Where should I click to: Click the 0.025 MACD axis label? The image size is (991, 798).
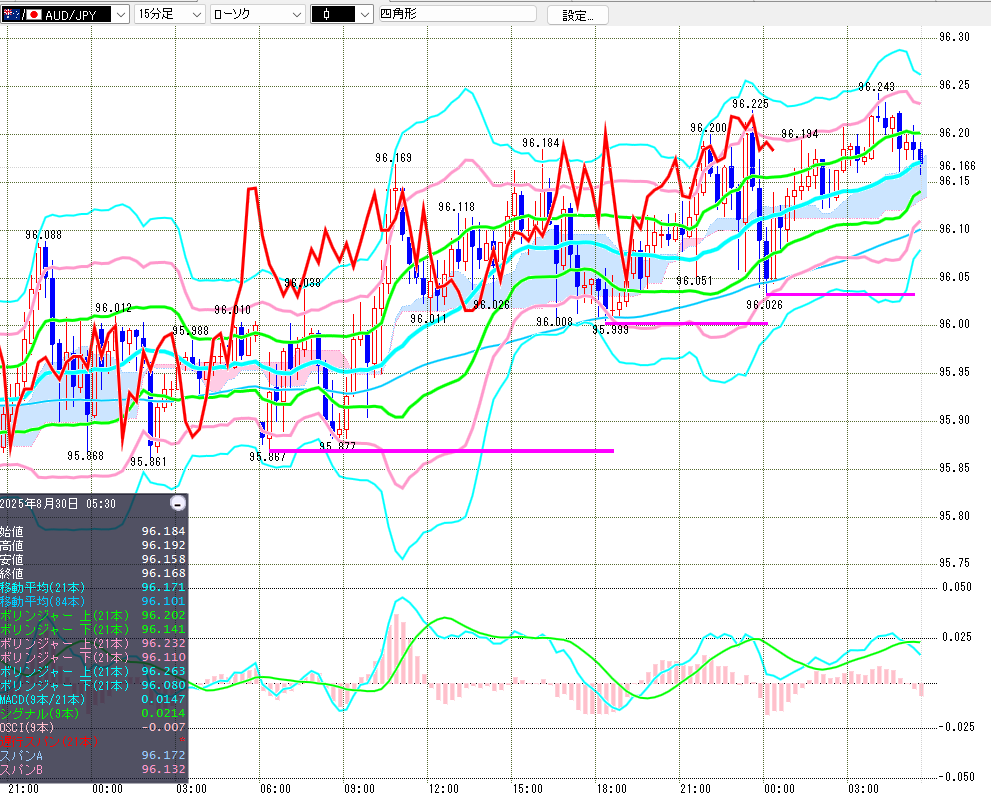(957, 636)
